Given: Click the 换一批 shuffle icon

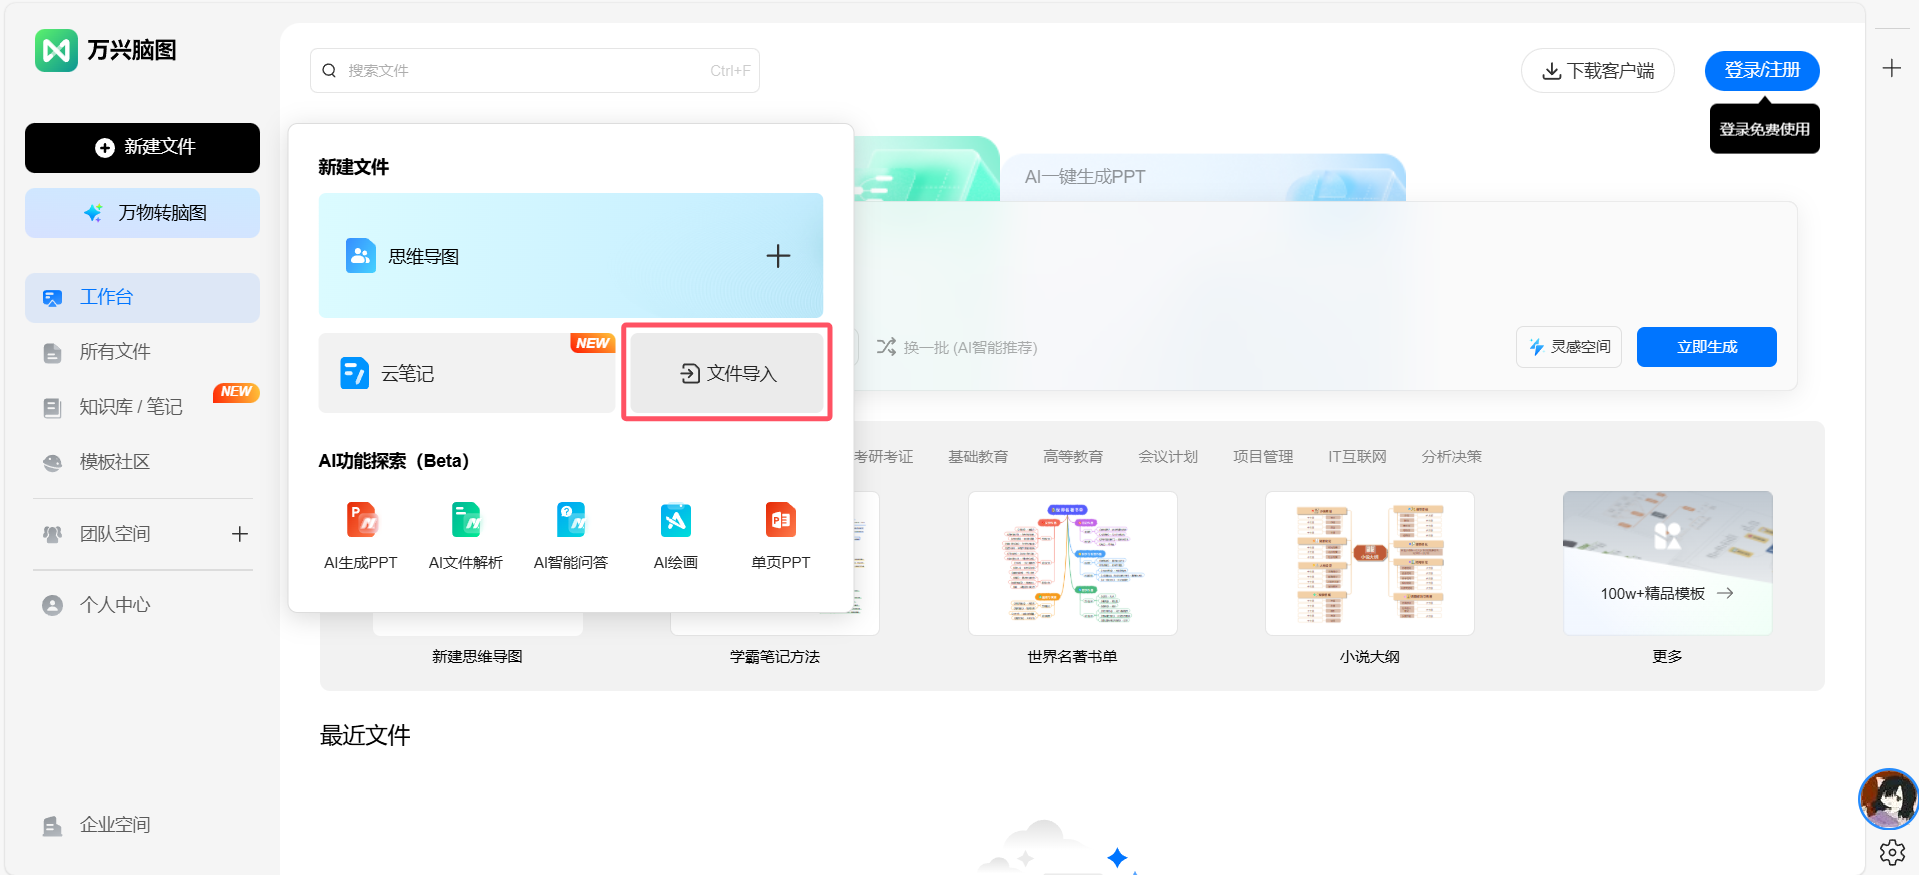Looking at the screenshot, I should 886,347.
